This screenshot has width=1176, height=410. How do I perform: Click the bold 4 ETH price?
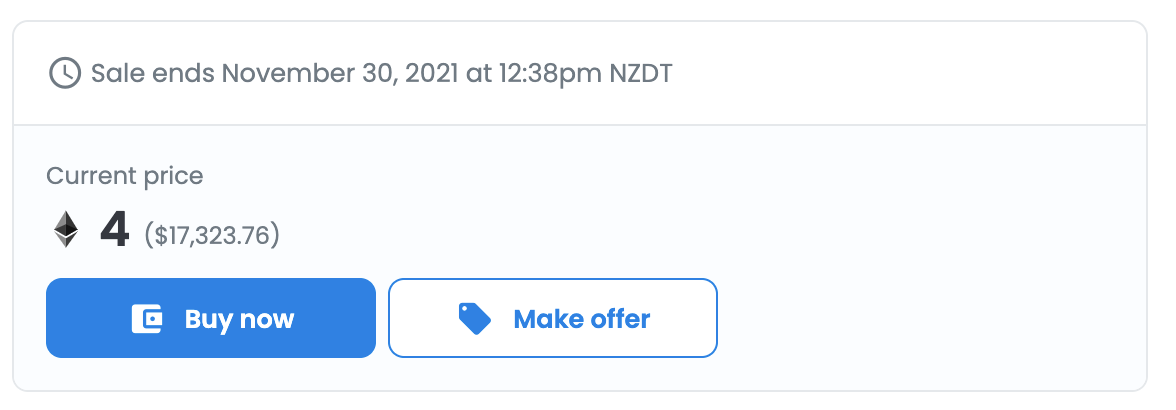(x=115, y=231)
